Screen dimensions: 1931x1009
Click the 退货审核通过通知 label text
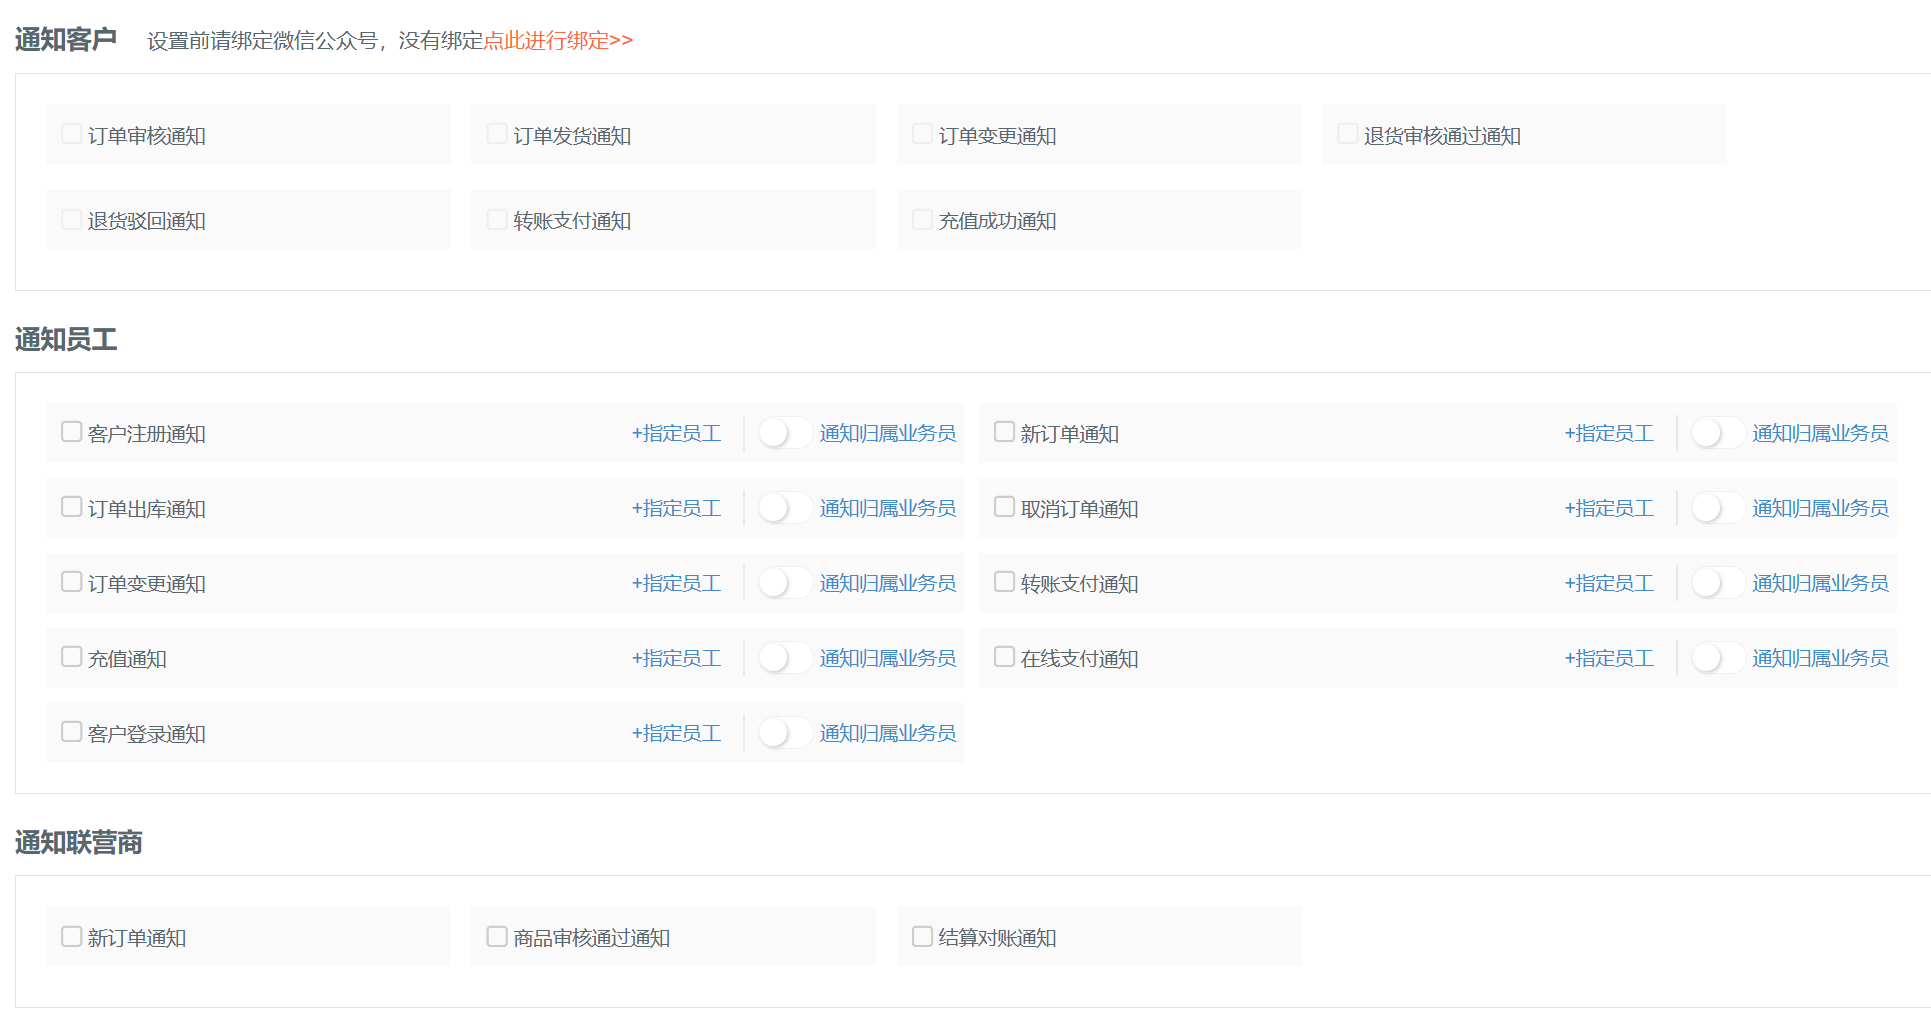(x=1442, y=136)
